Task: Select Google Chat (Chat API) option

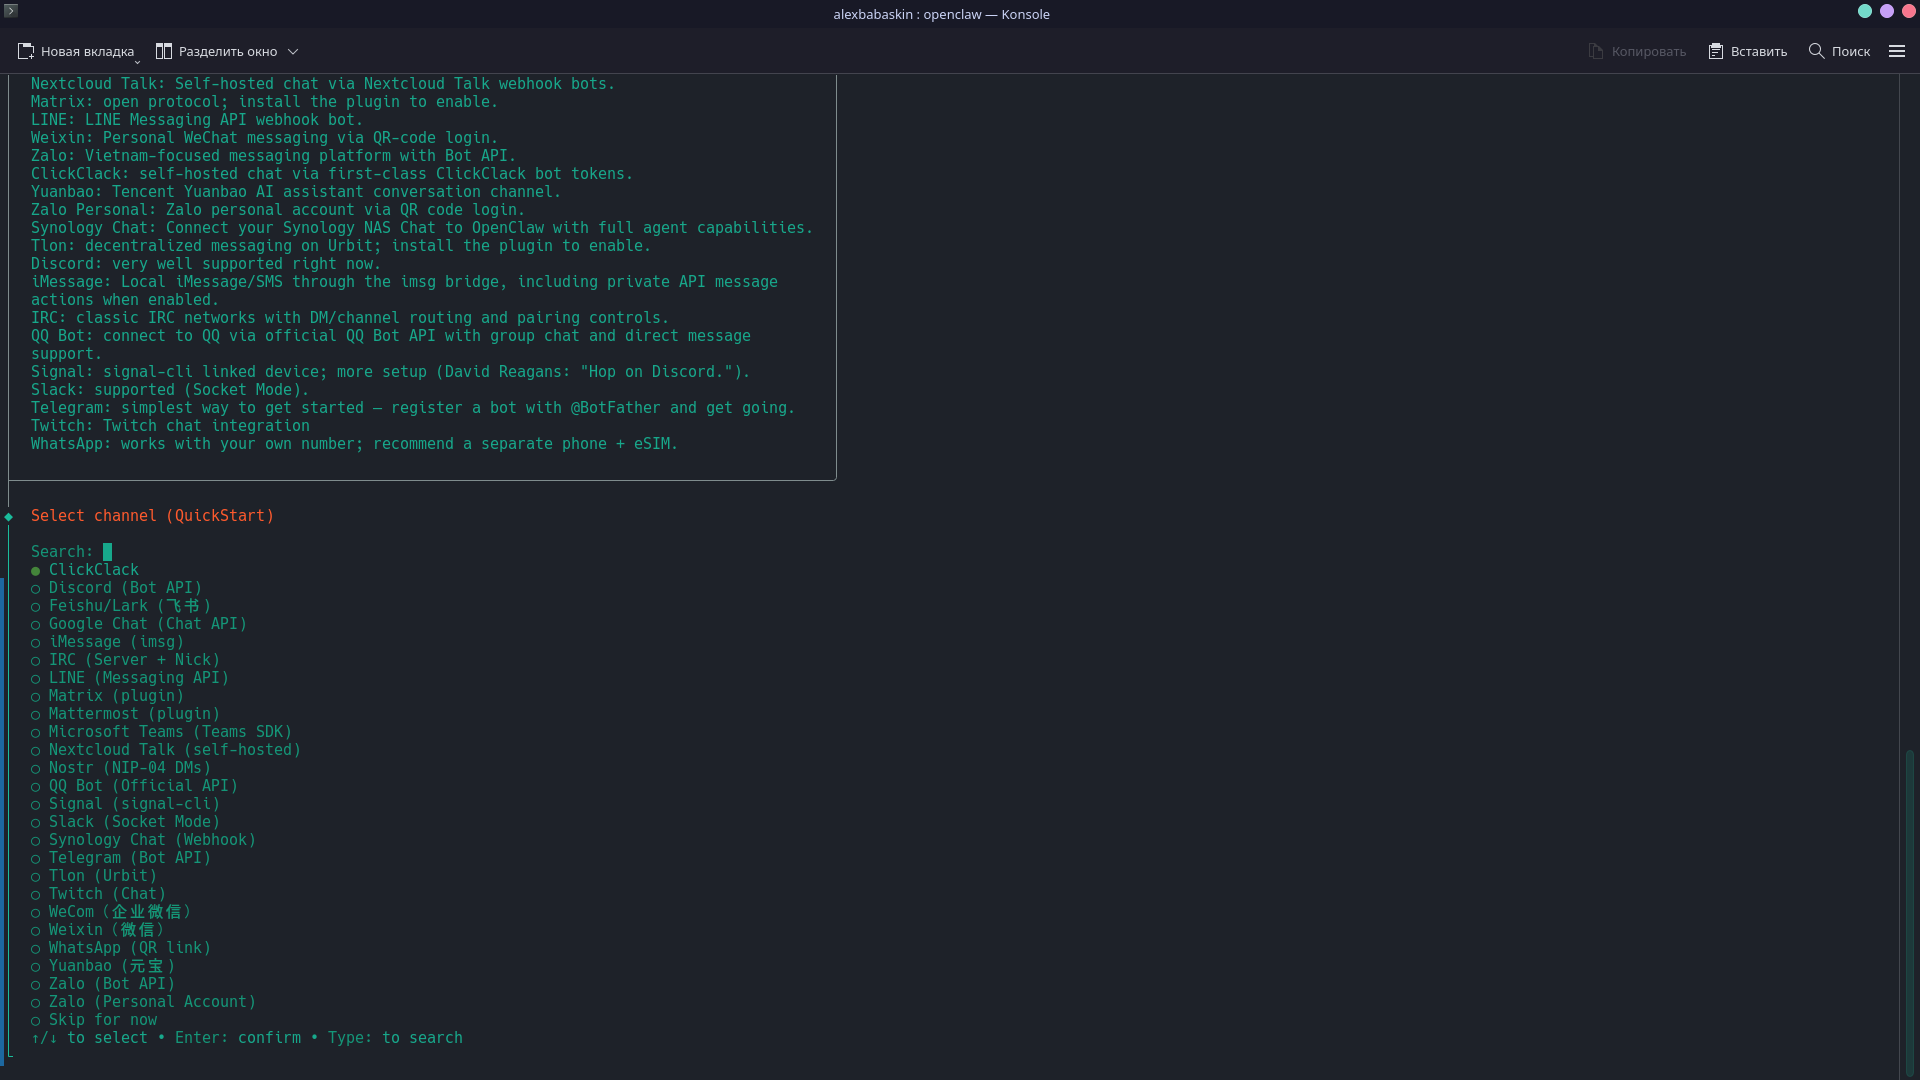Action: tap(139, 624)
